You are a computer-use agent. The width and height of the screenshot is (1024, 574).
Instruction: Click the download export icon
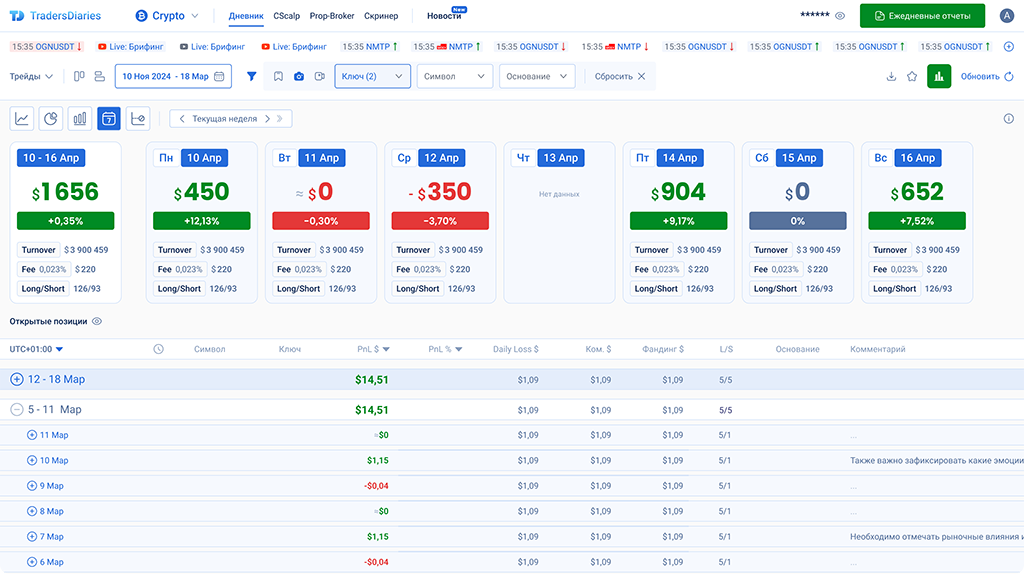point(891,77)
